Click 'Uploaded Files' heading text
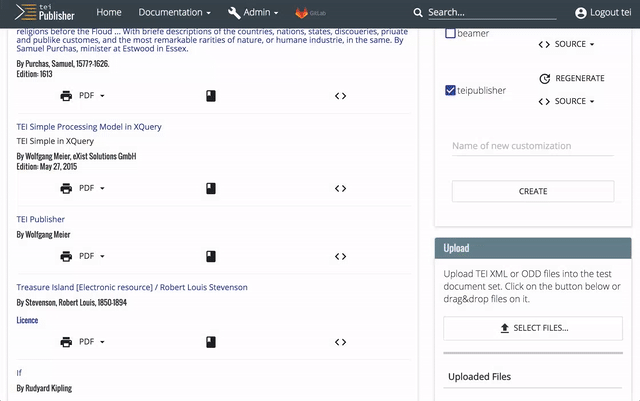Screen dimensions: 640x401 479,376
